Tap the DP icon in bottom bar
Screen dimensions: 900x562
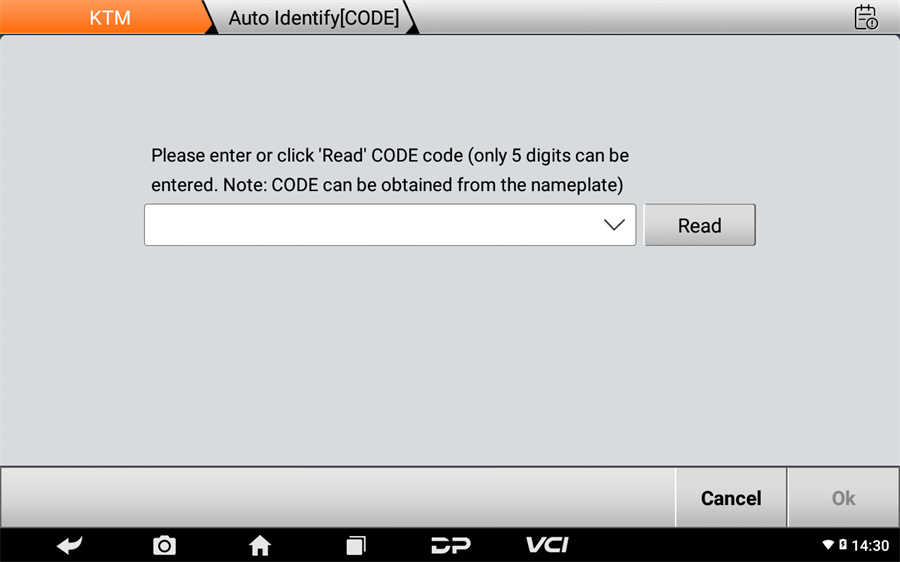coord(451,545)
